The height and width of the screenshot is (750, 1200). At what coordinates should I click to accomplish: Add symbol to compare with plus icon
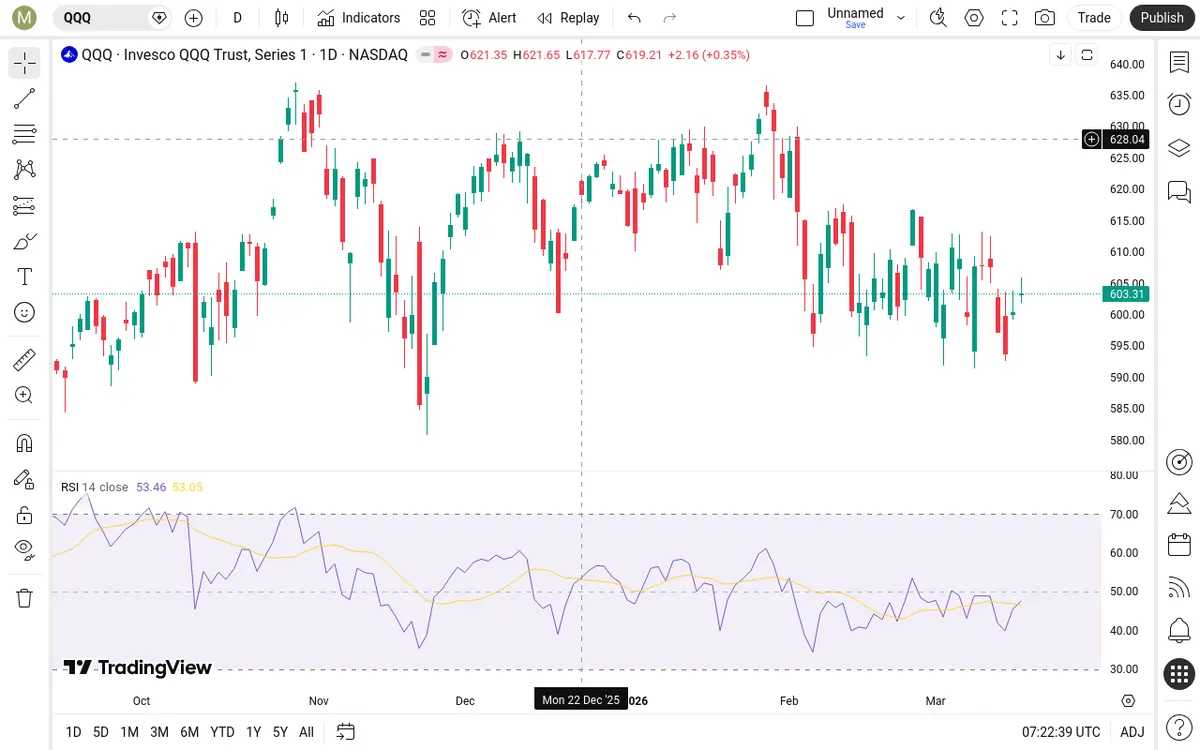(194, 17)
